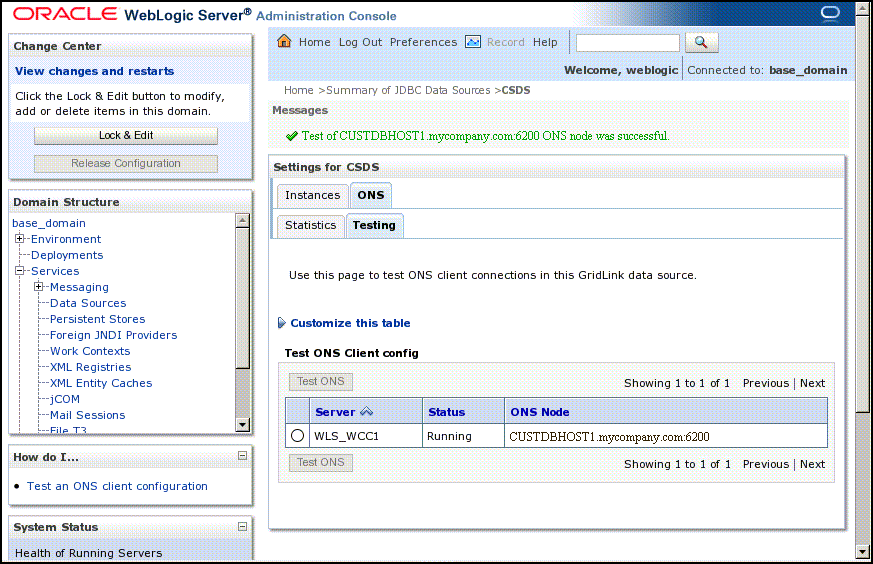The width and height of the screenshot is (873, 564).
Task: Select the ONS tab
Action: point(371,195)
